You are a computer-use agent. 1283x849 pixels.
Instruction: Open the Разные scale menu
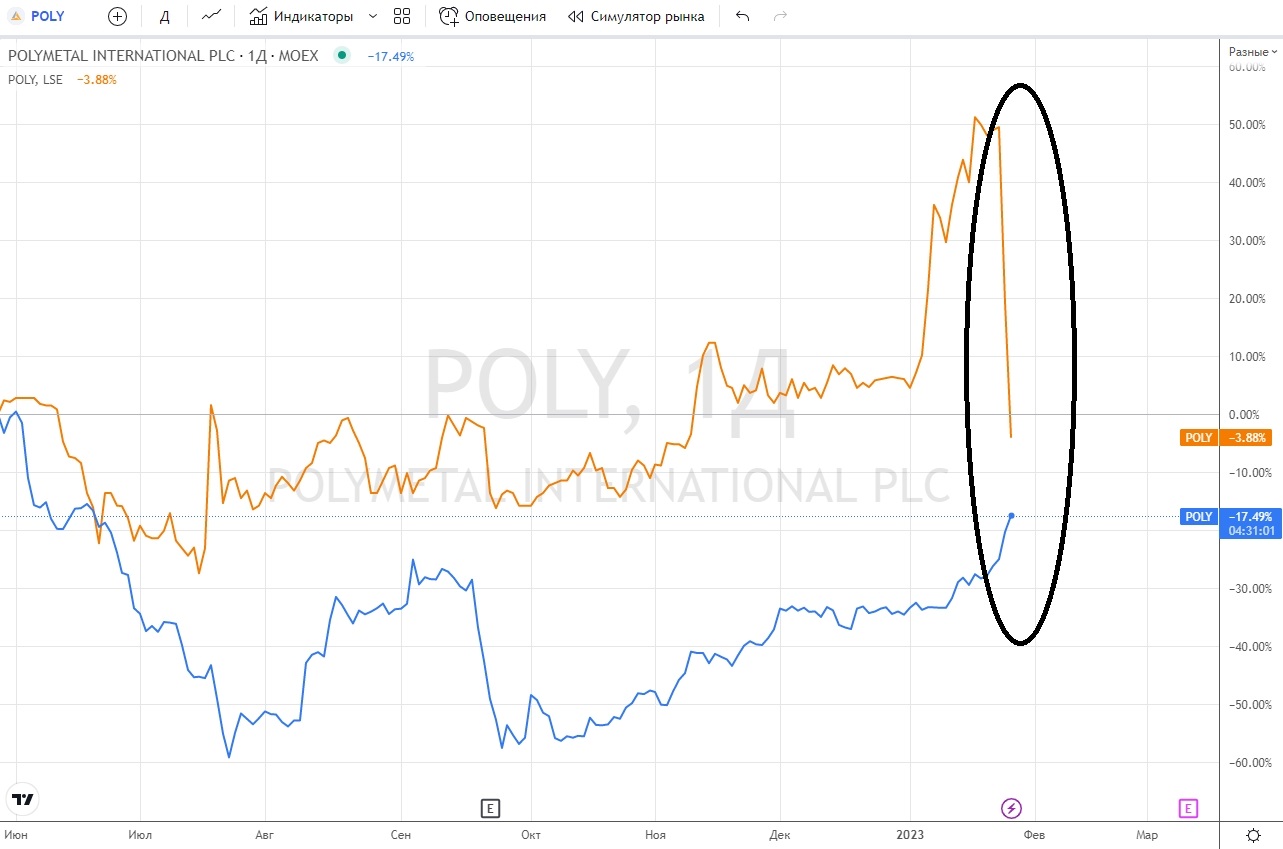pos(1253,51)
